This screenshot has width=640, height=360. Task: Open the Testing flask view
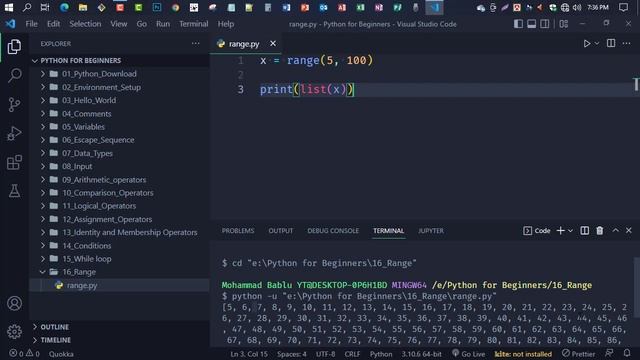click(14, 191)
